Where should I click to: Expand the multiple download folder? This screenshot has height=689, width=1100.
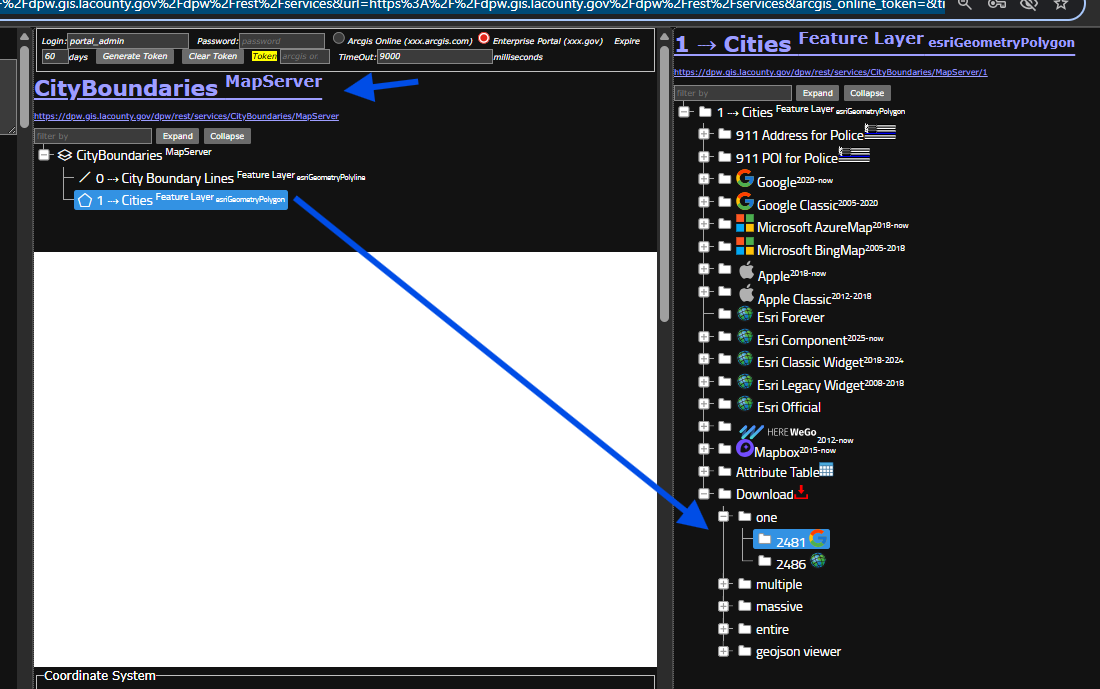724,584
